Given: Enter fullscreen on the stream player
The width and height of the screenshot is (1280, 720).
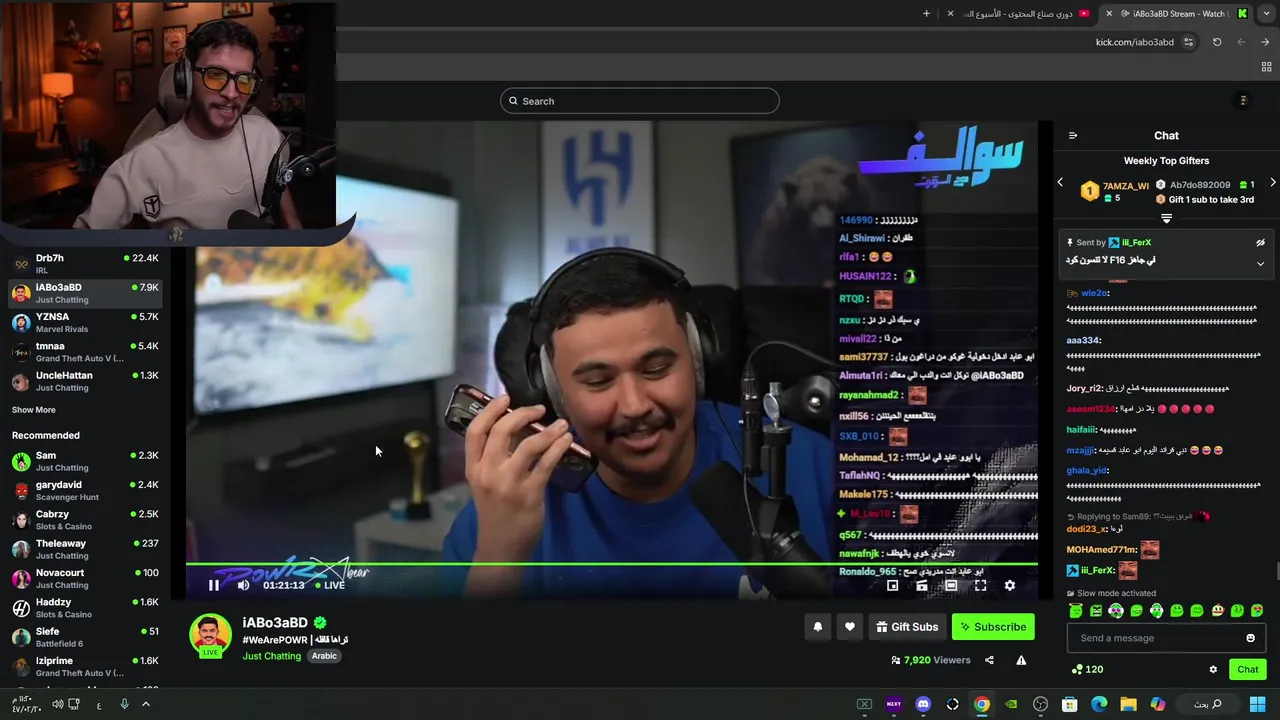Looking at the screenshot, I should (x=981, y=586).
